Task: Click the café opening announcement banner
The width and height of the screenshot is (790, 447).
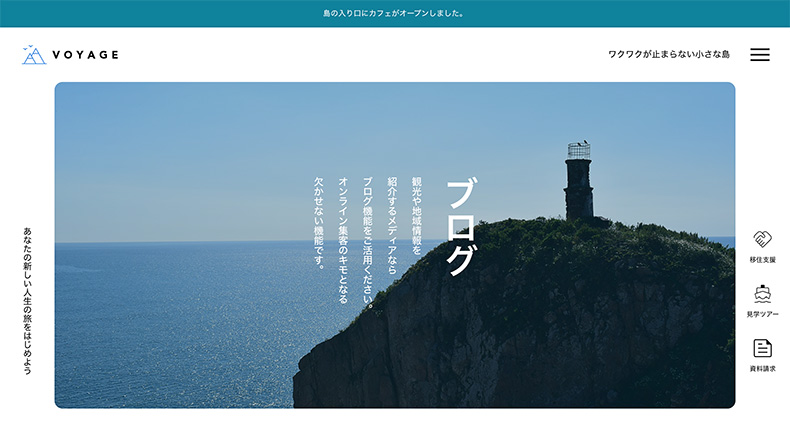Action: tap(395, 14)
